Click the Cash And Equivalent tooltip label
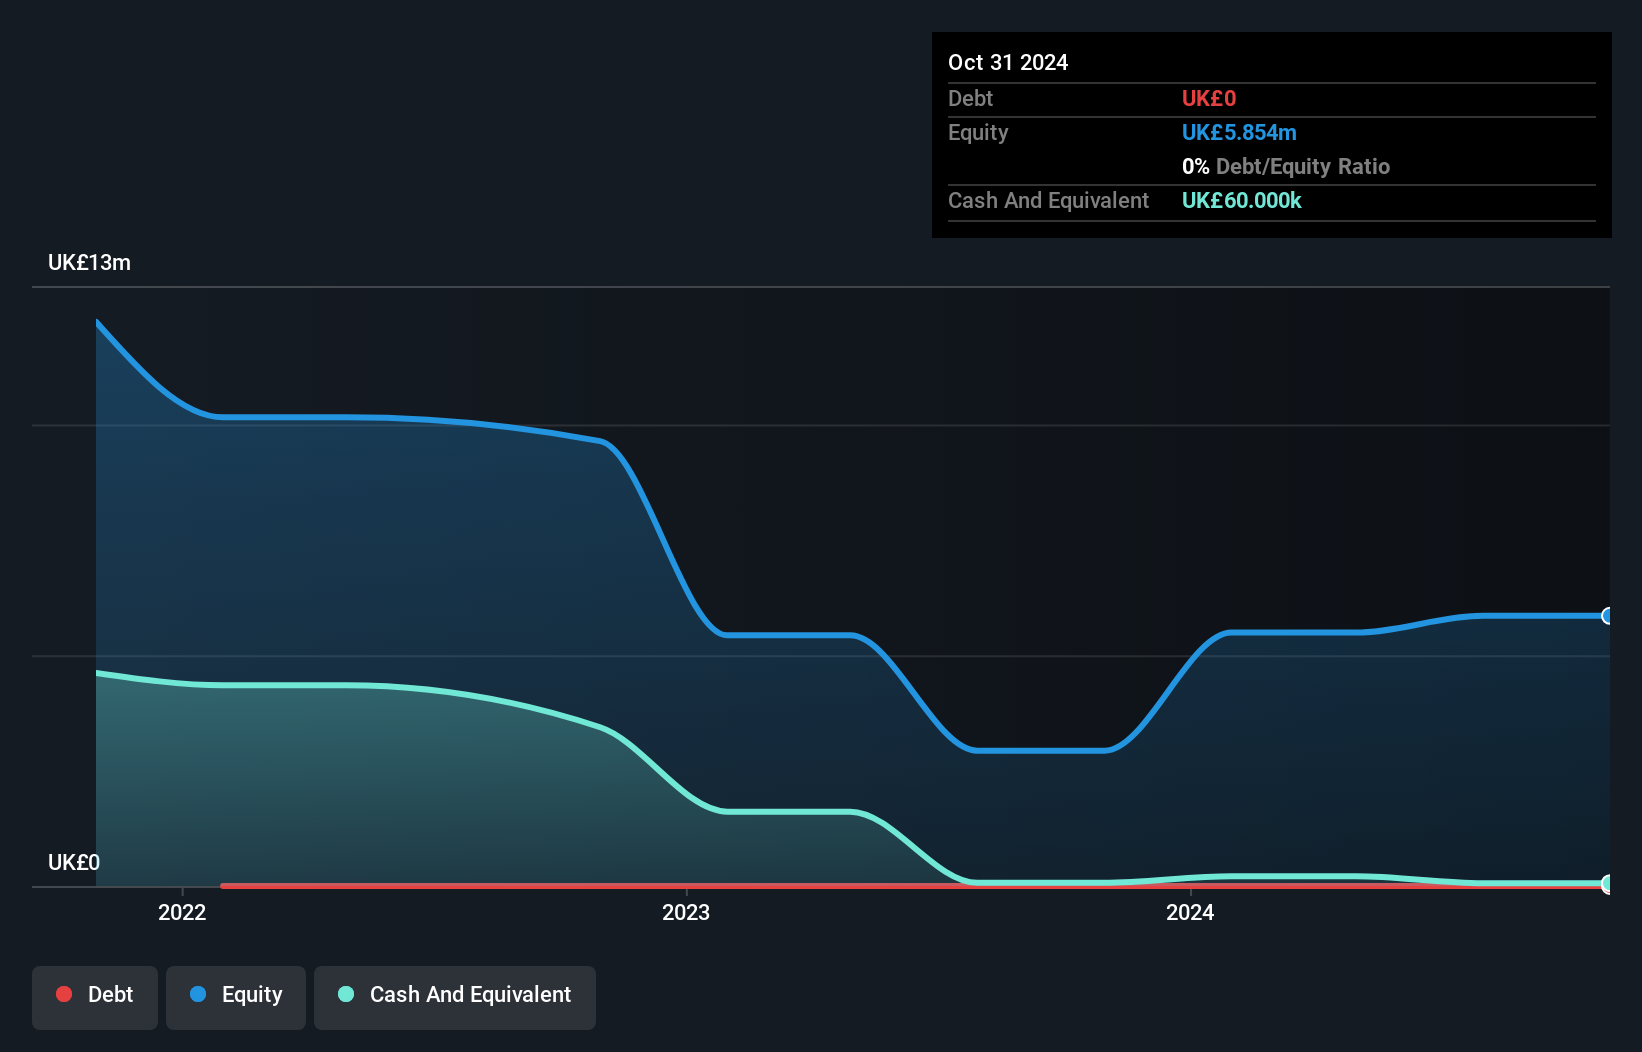The width and height of the screenshot is (1642, 1052). tap(1048, 200)
